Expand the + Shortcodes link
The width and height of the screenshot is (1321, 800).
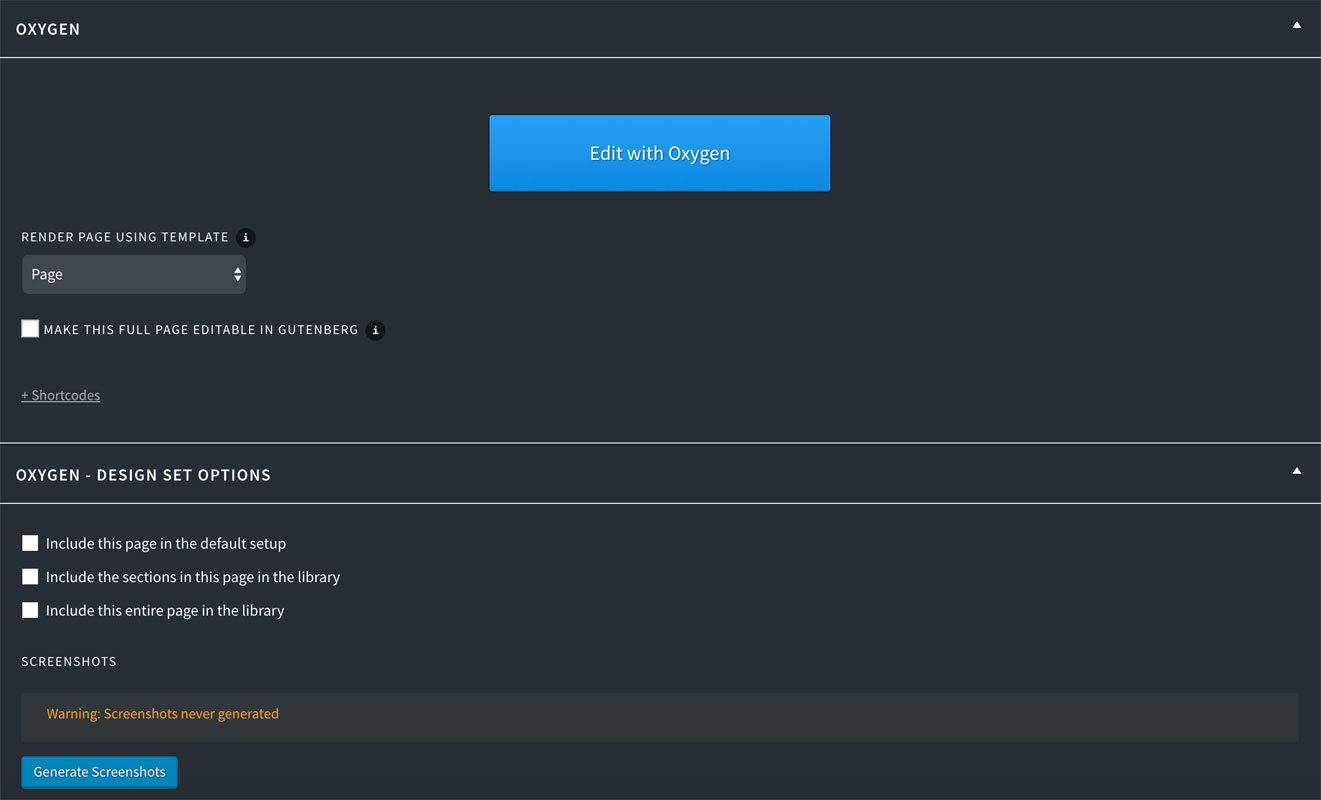(61, 395)
